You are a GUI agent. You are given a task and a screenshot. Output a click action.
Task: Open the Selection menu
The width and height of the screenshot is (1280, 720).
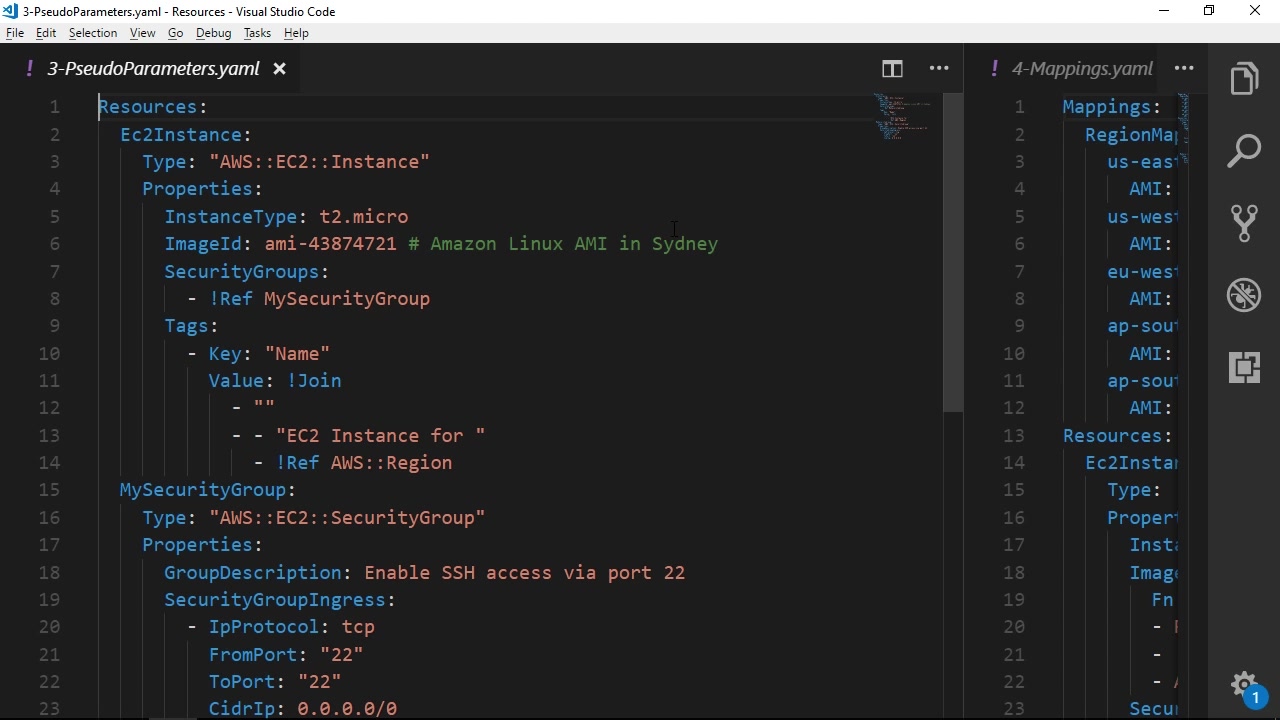[93, 33]
